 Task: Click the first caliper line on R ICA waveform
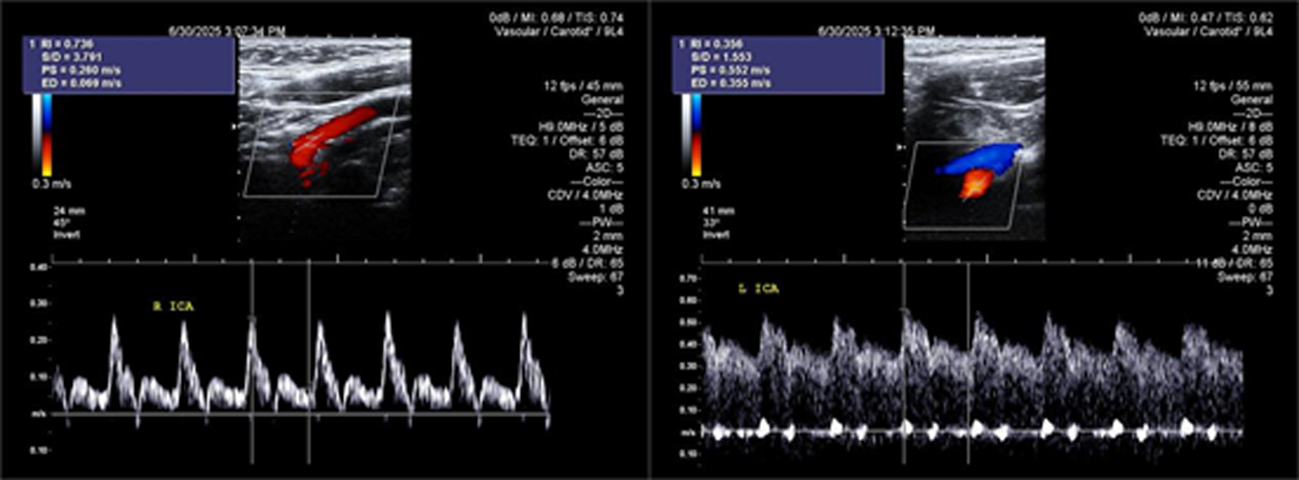click(251, 360)
